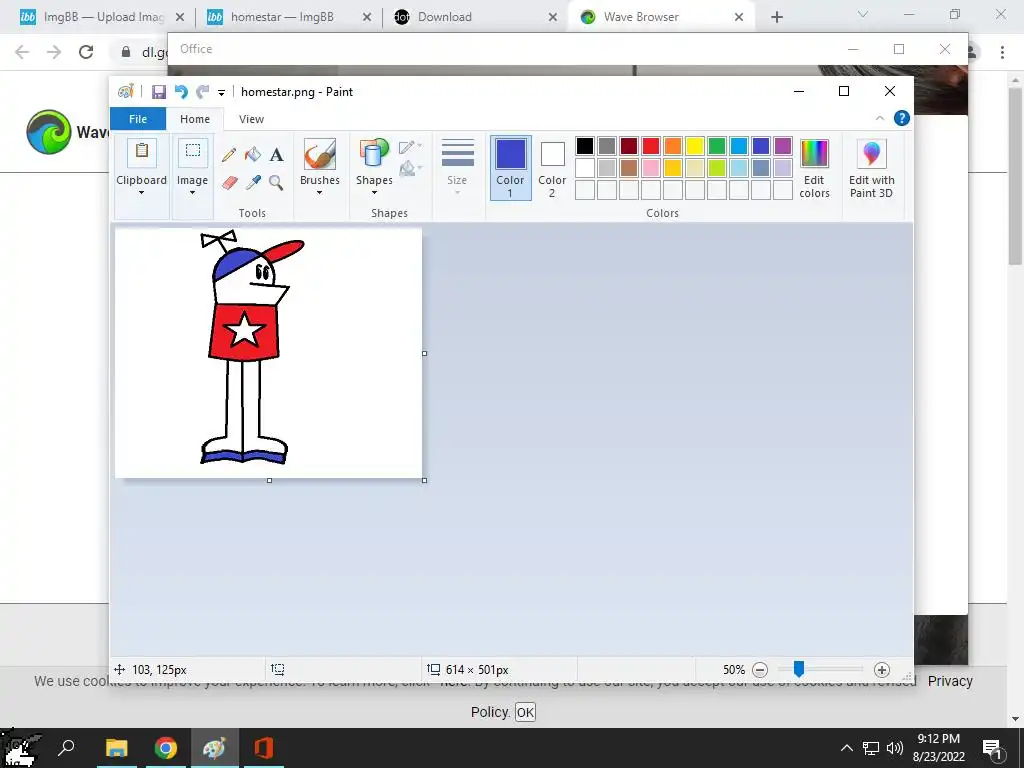This screenshot has height=768, width=1024.
Task: Click the Undo arrow in Paint title bar
Action: coord(181,92)
